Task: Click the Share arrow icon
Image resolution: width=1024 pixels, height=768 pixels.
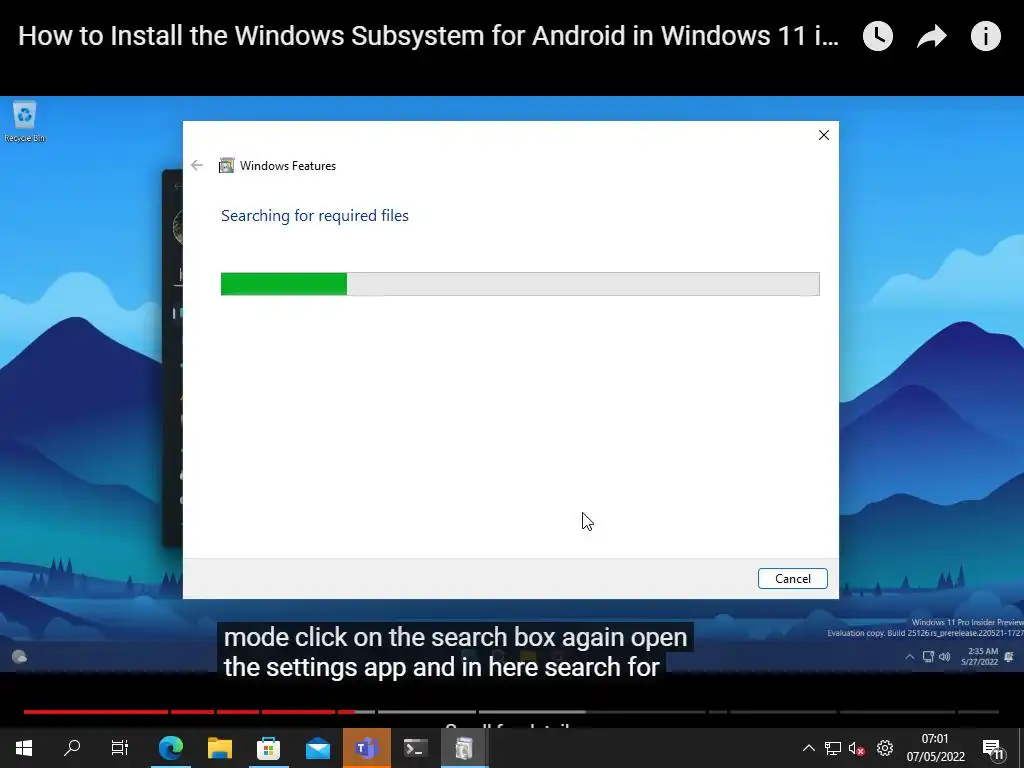Action: tap(931, 36)
